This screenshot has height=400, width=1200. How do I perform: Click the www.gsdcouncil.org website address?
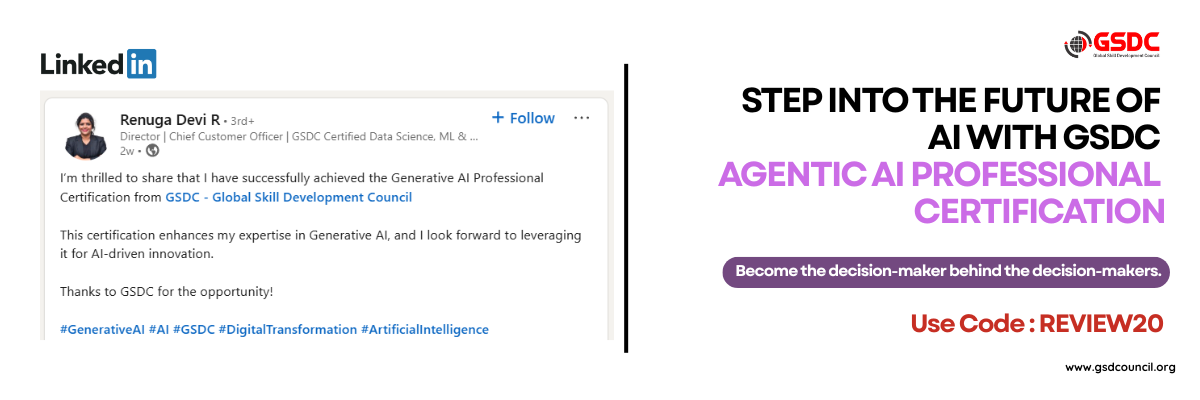pos(1120,367)
